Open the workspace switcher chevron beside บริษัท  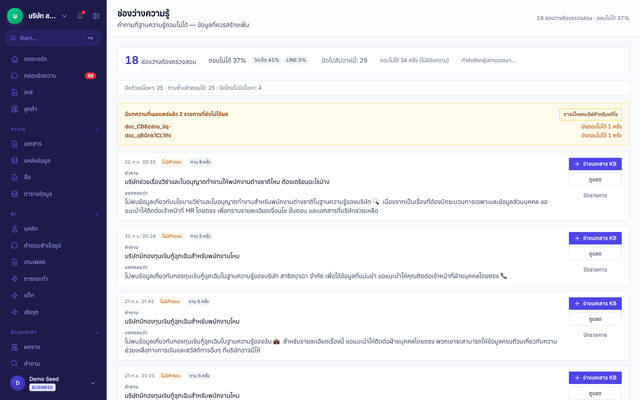pyautogui.click(x=64, y=16)
